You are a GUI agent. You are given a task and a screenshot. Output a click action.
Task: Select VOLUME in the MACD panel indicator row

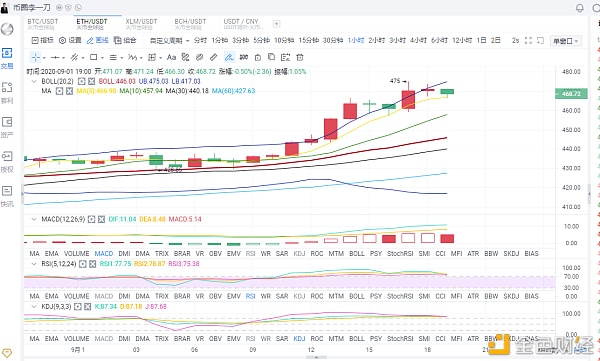[77, 254]
